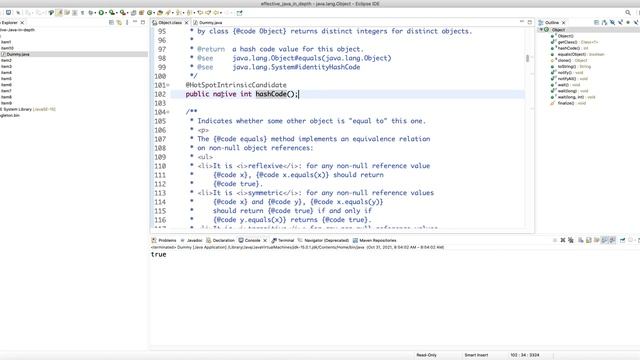The height and width of the screenshot is (360, 640).
Task: Maximize the editor area
Action: (530, 22)
